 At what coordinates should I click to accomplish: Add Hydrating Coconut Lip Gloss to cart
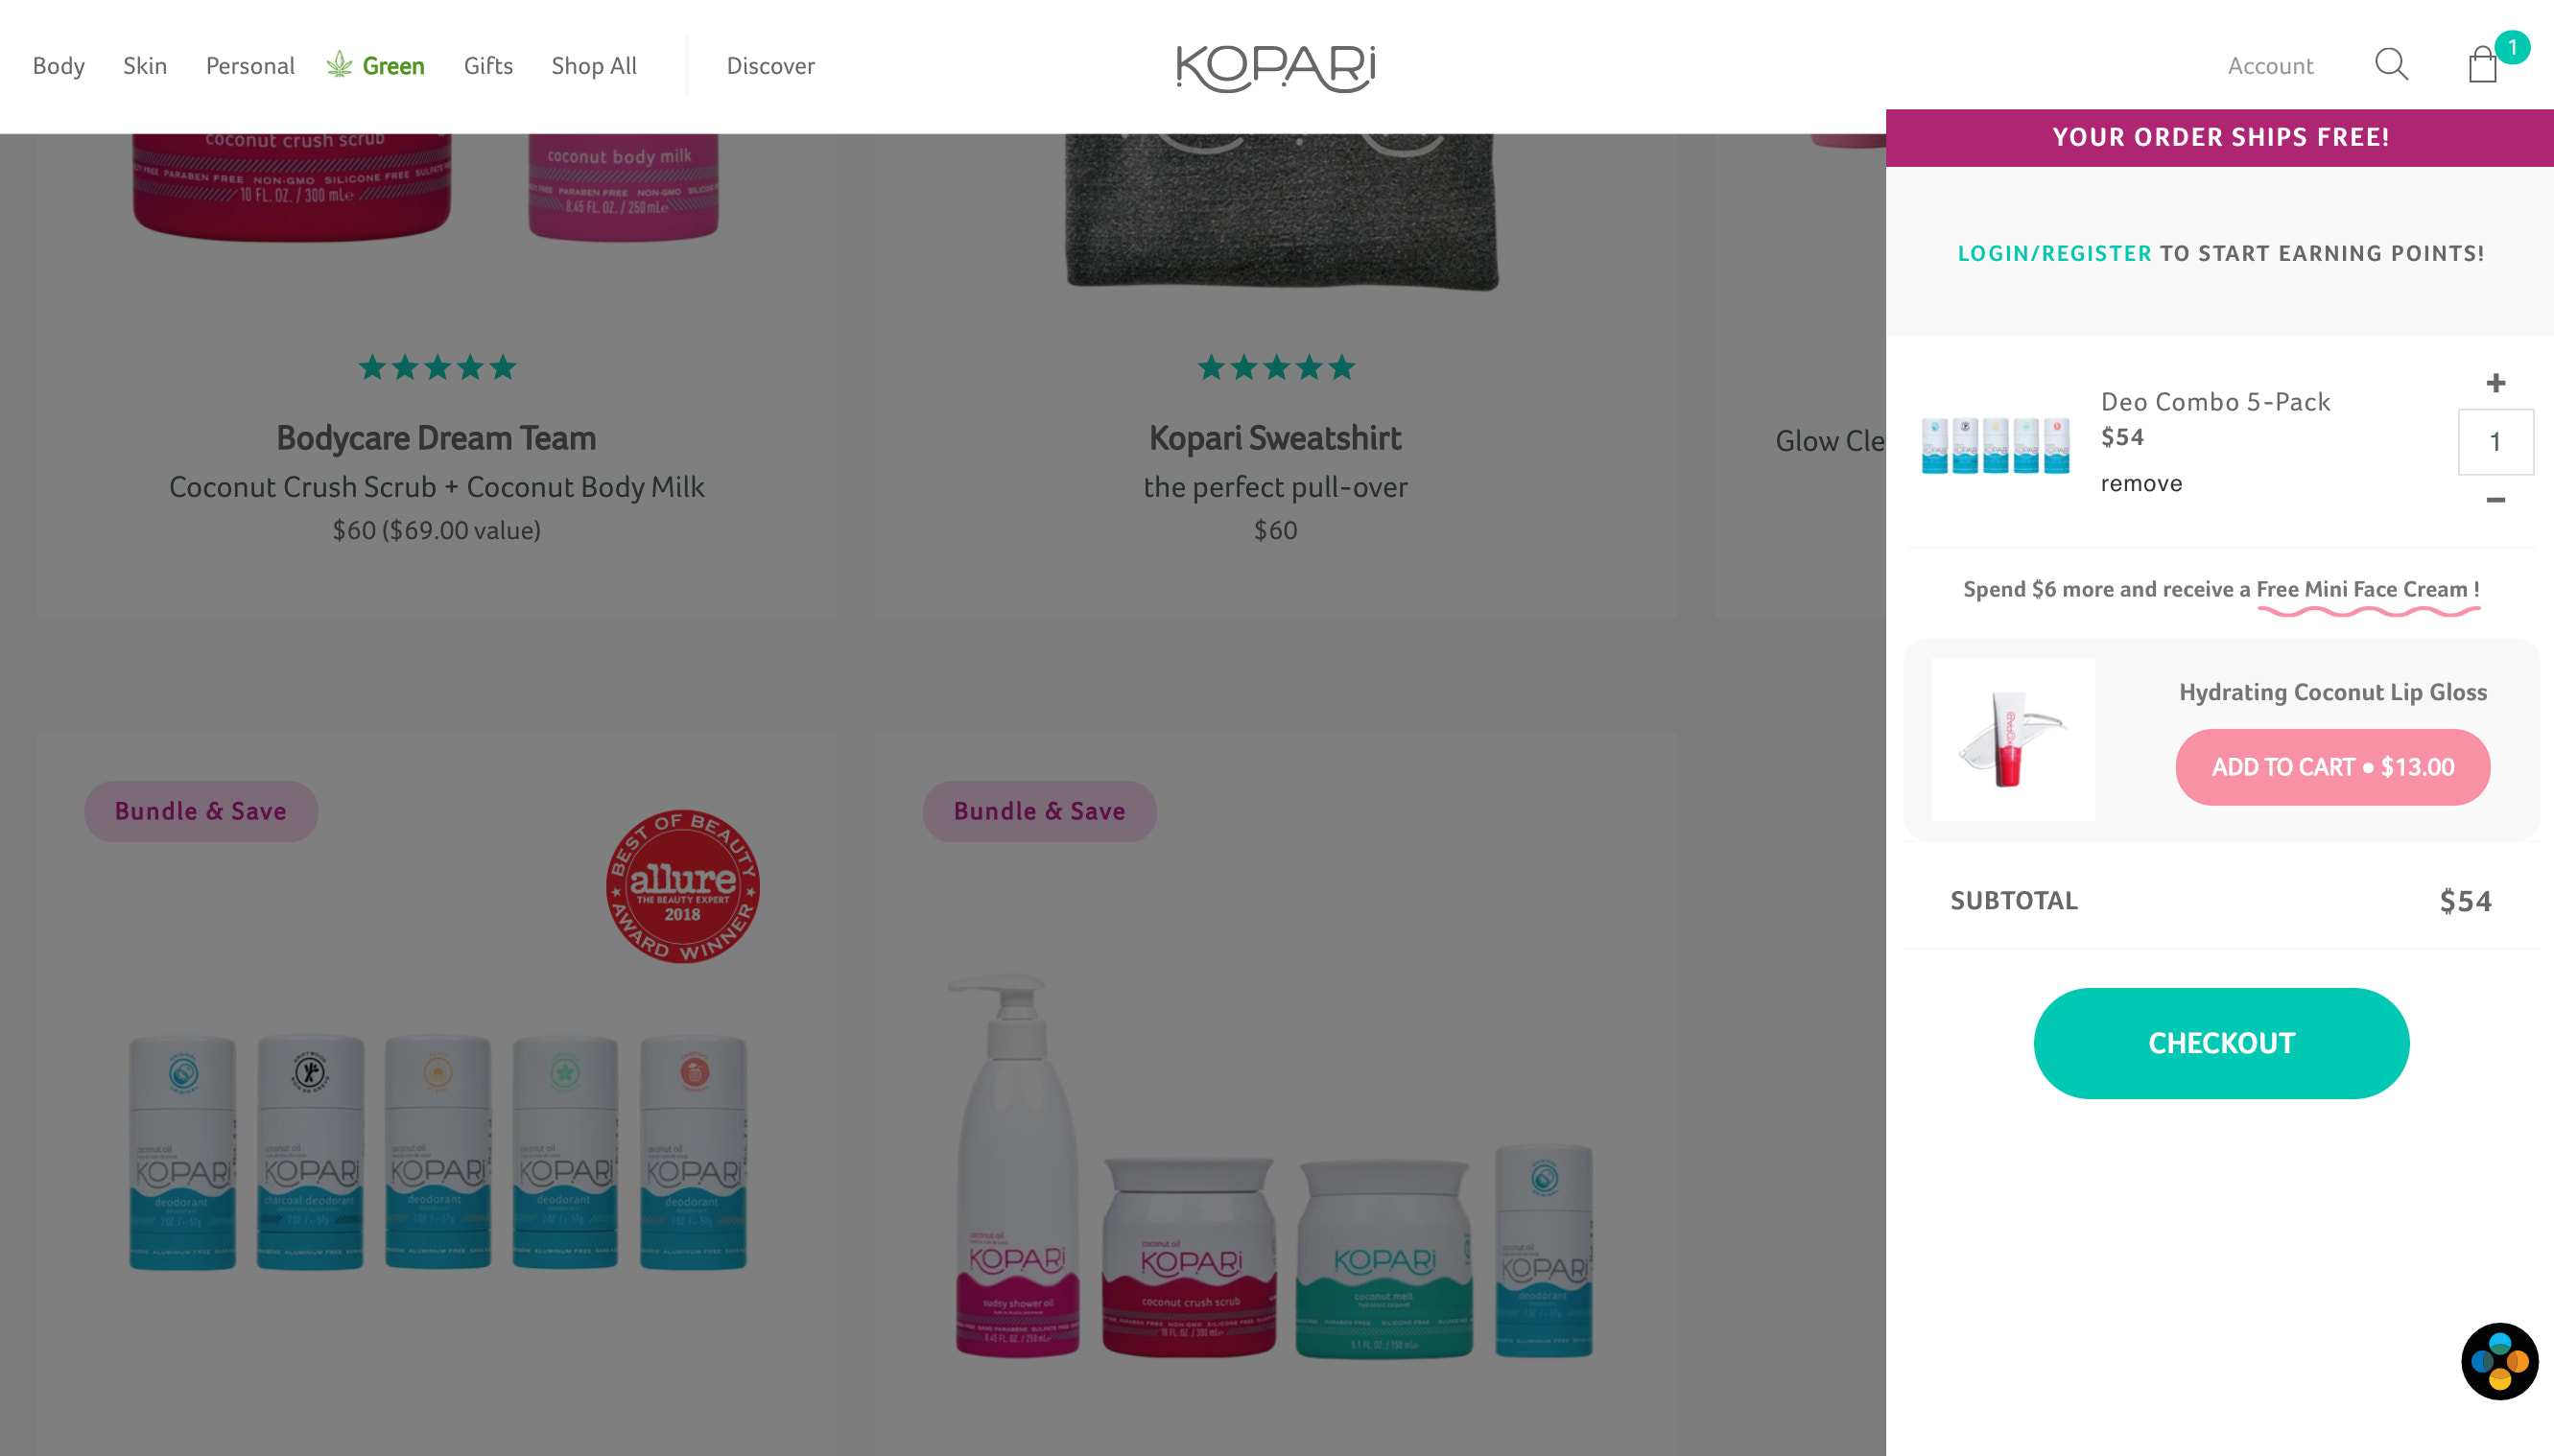(2332, 767)
